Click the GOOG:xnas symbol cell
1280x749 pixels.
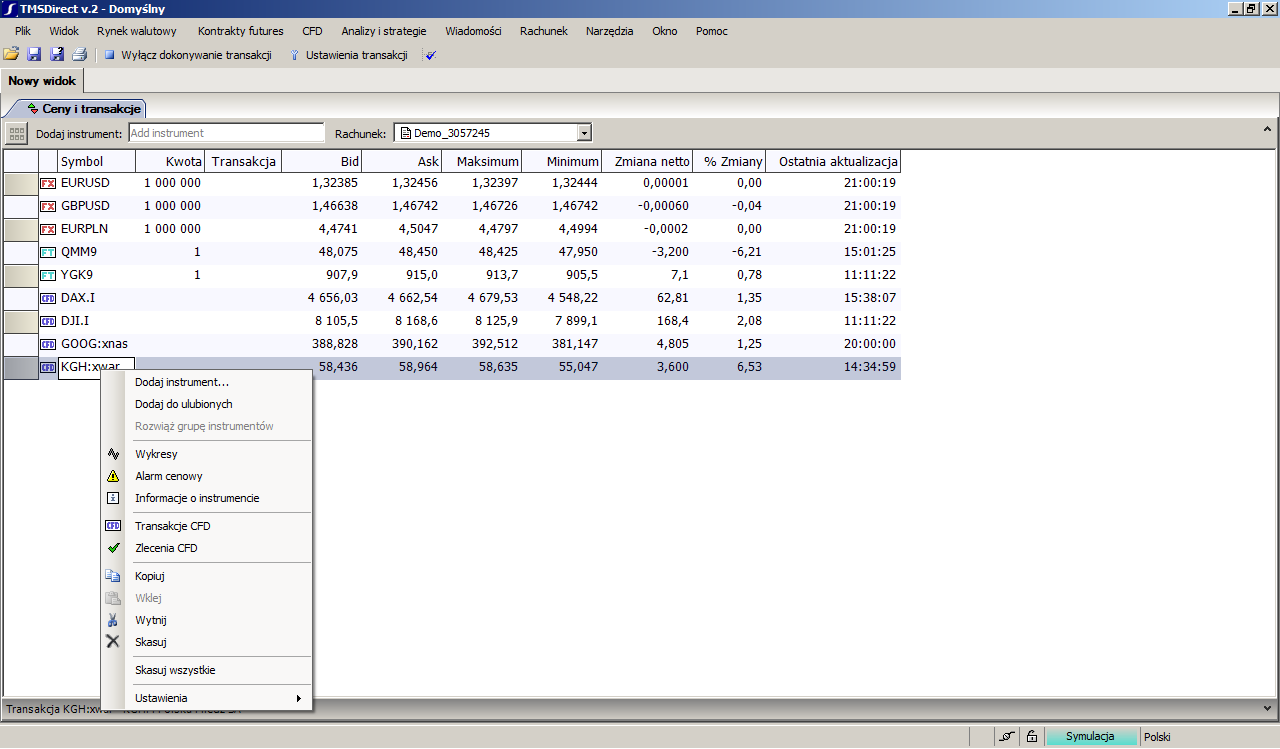(x=96, y=344)
